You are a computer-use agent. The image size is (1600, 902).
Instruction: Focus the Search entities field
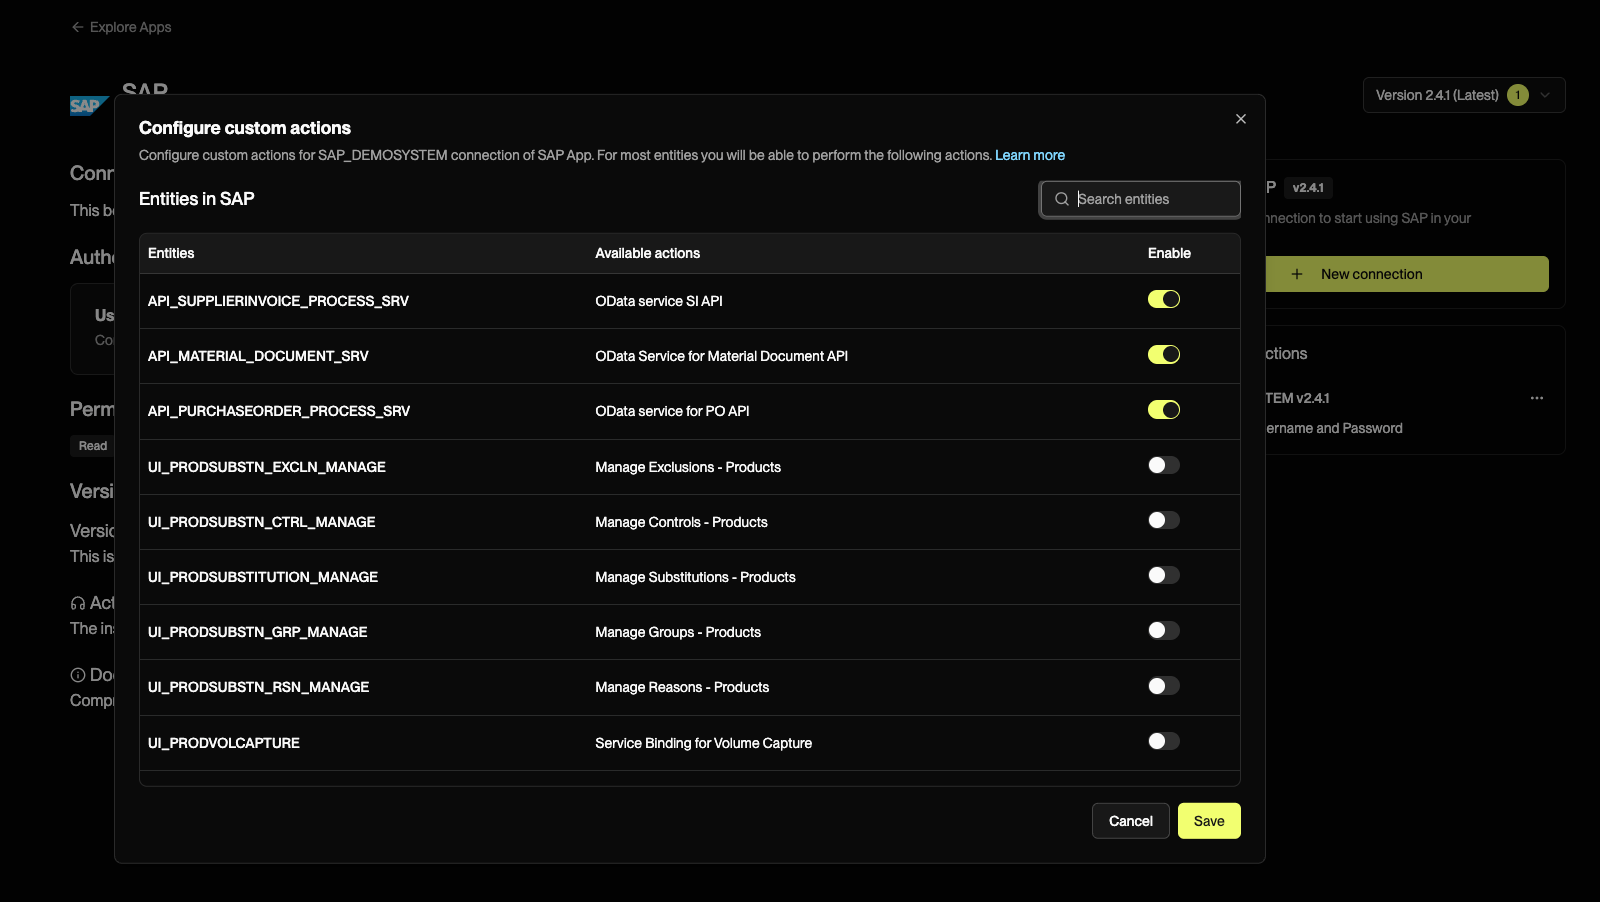coord(1150,199)
